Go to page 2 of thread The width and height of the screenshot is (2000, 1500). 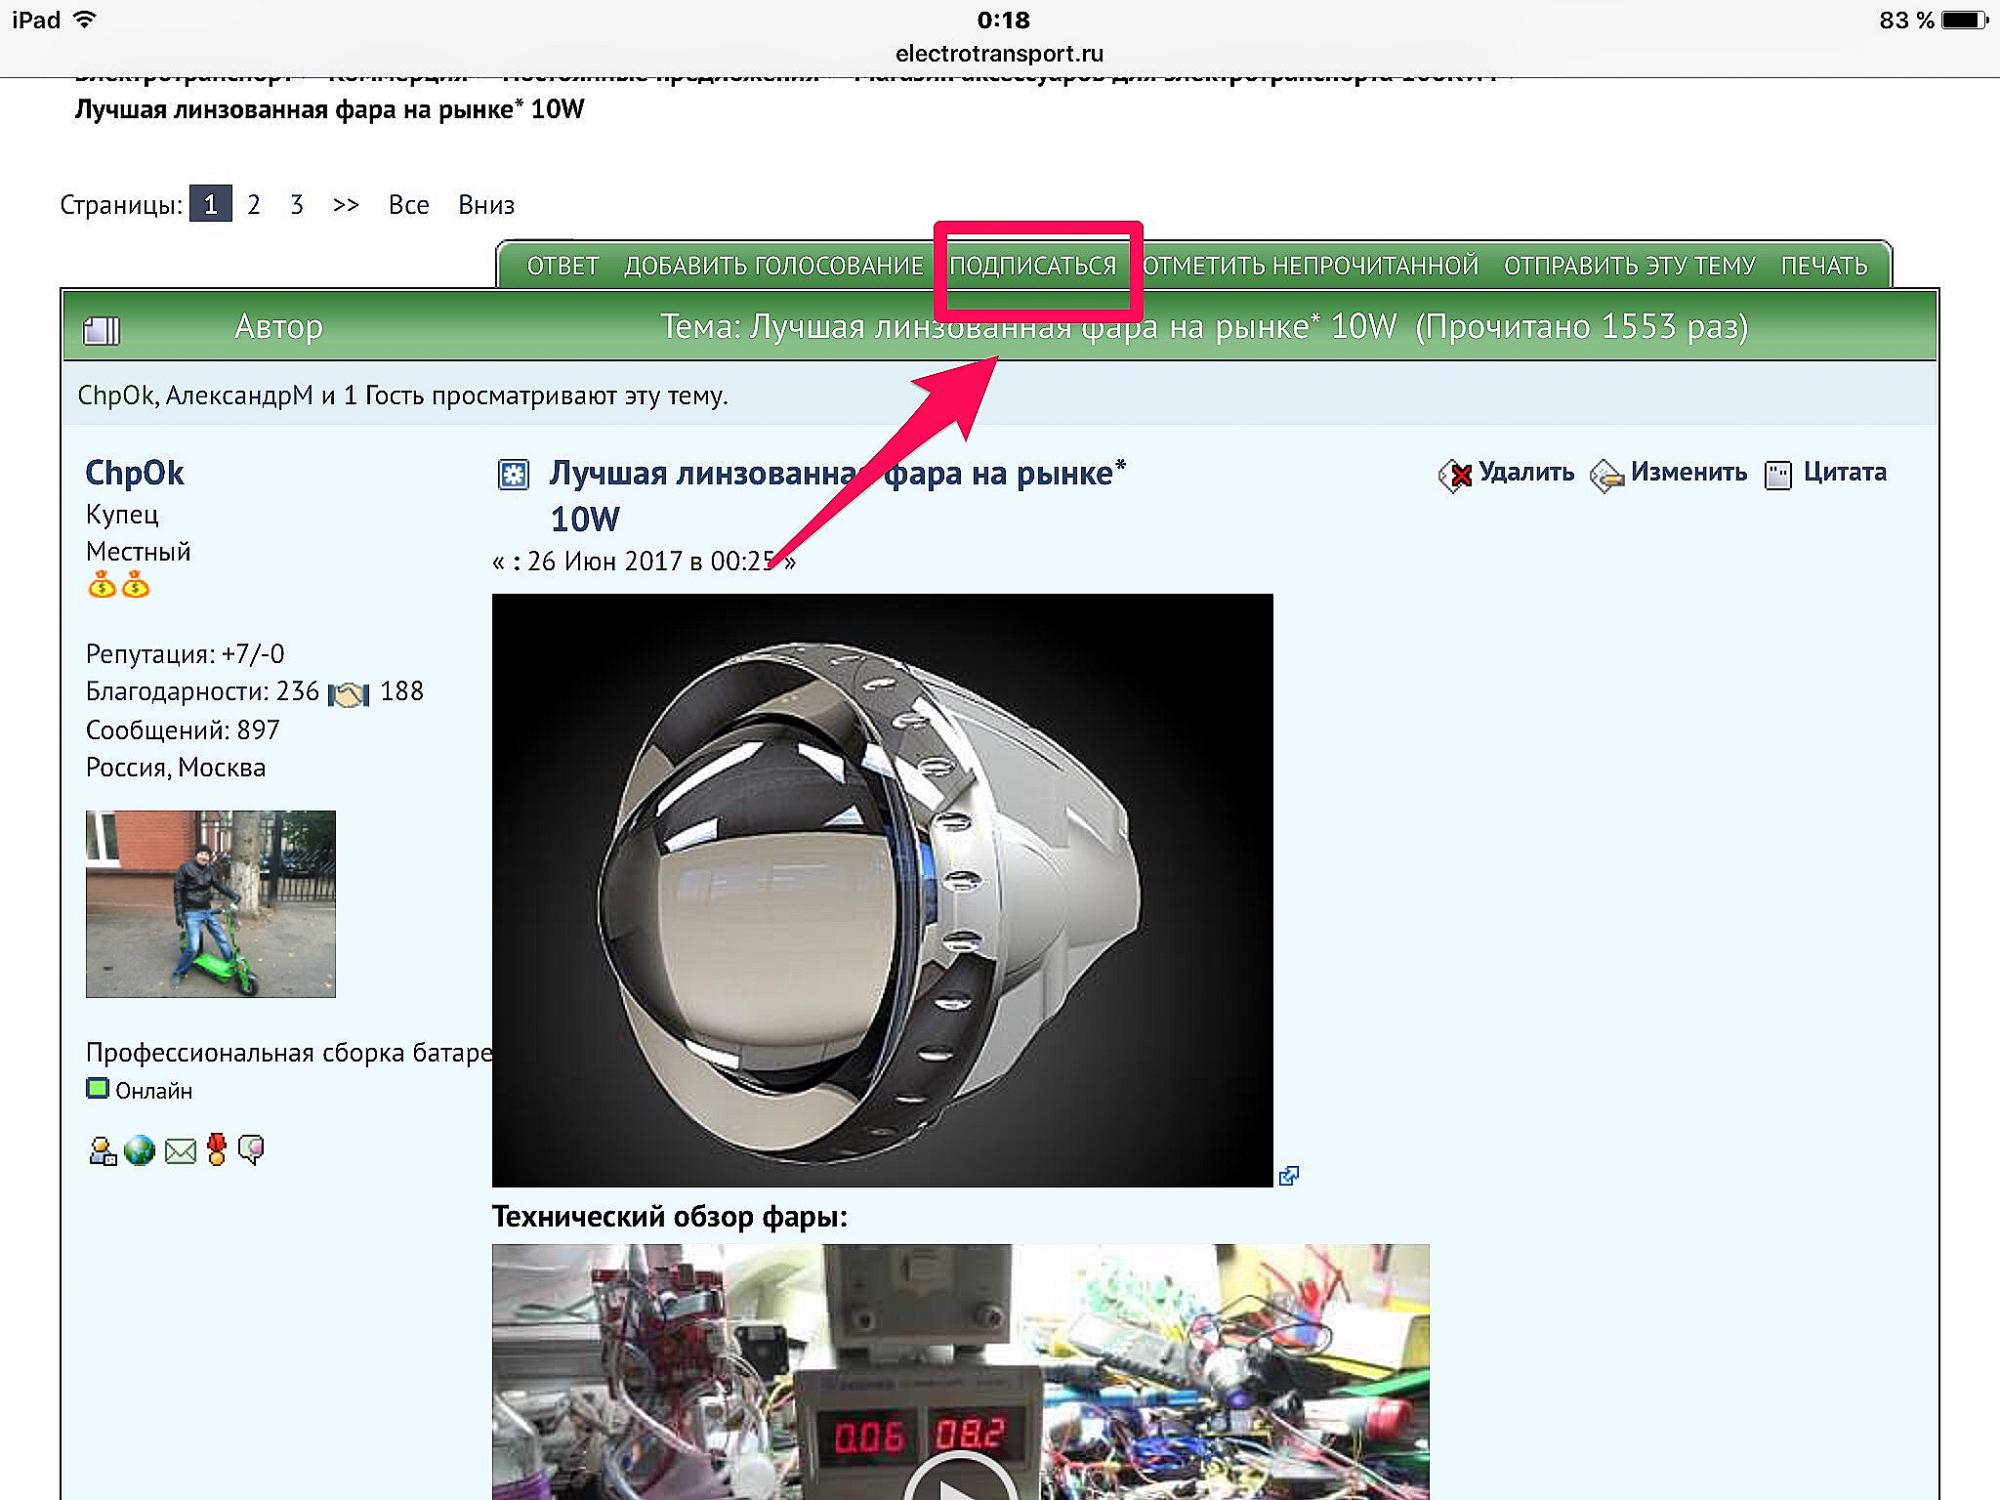pos(254,205)
